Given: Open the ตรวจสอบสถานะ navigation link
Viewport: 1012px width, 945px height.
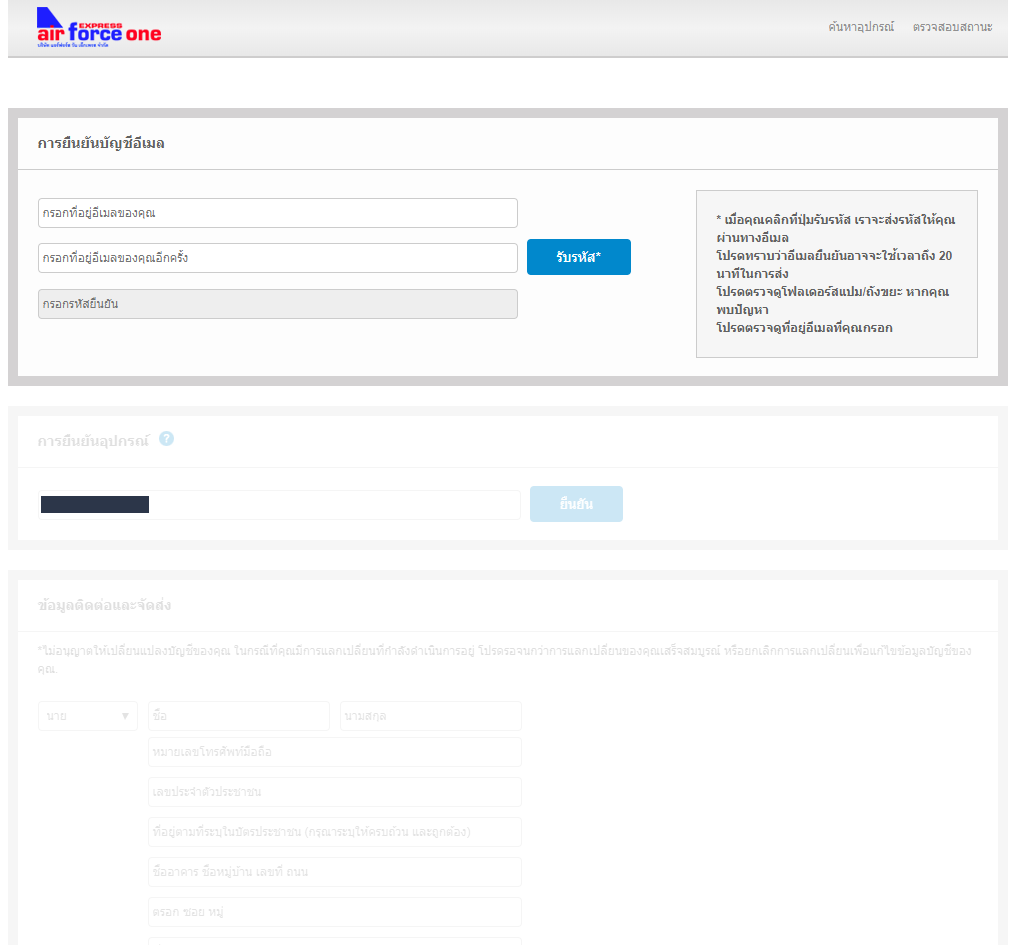Looking at the screenshot, I should (952, 27).
